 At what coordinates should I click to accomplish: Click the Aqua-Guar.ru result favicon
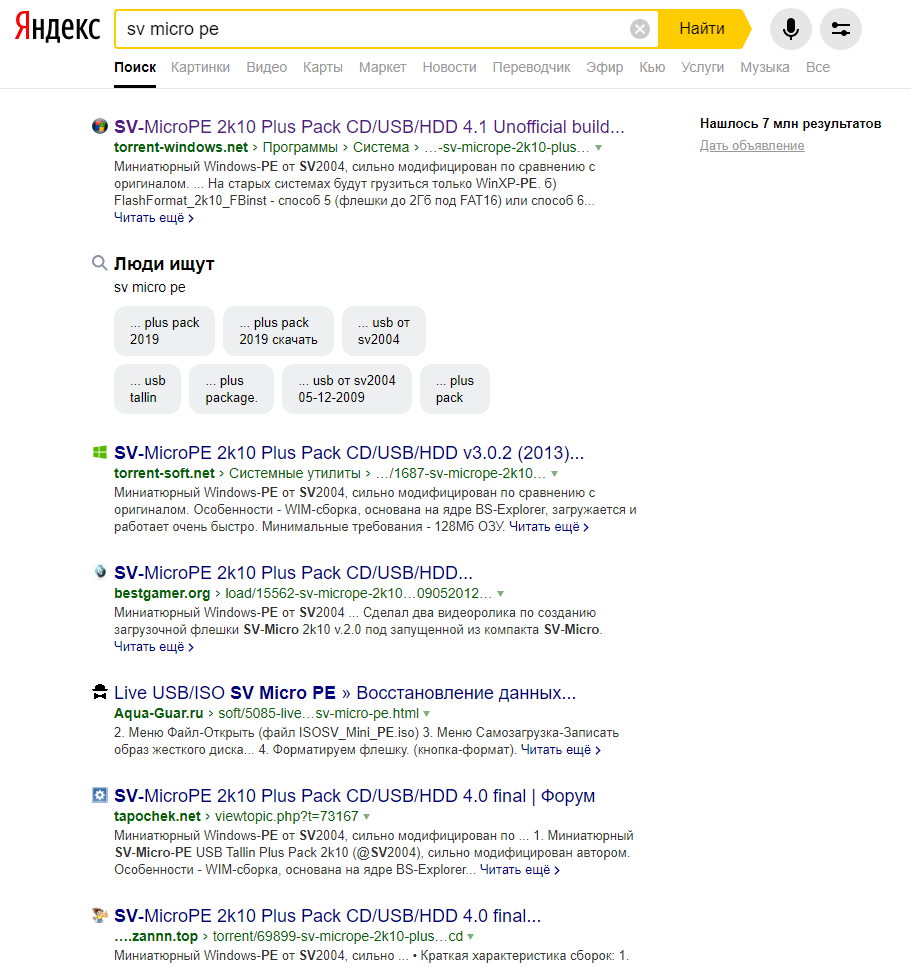click(x=99, y=692)
